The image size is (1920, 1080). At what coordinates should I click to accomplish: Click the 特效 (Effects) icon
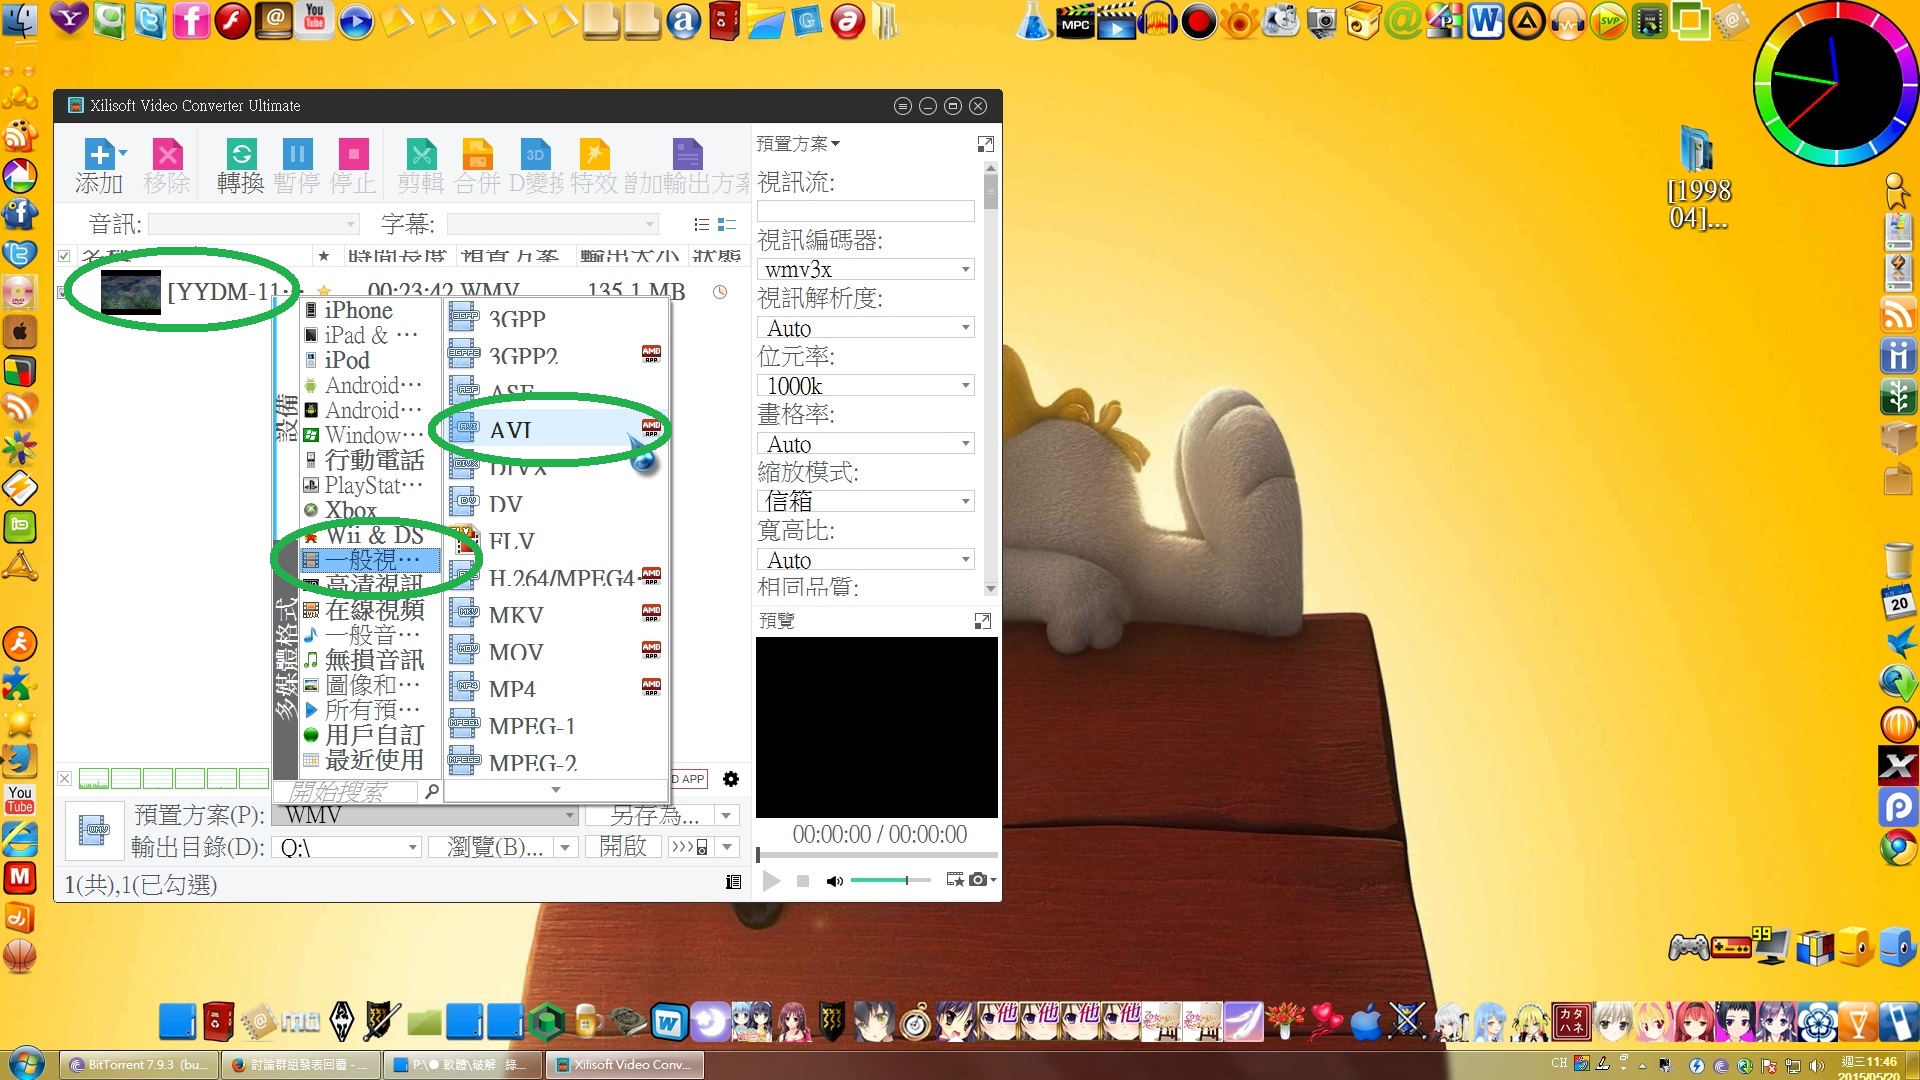594,154
